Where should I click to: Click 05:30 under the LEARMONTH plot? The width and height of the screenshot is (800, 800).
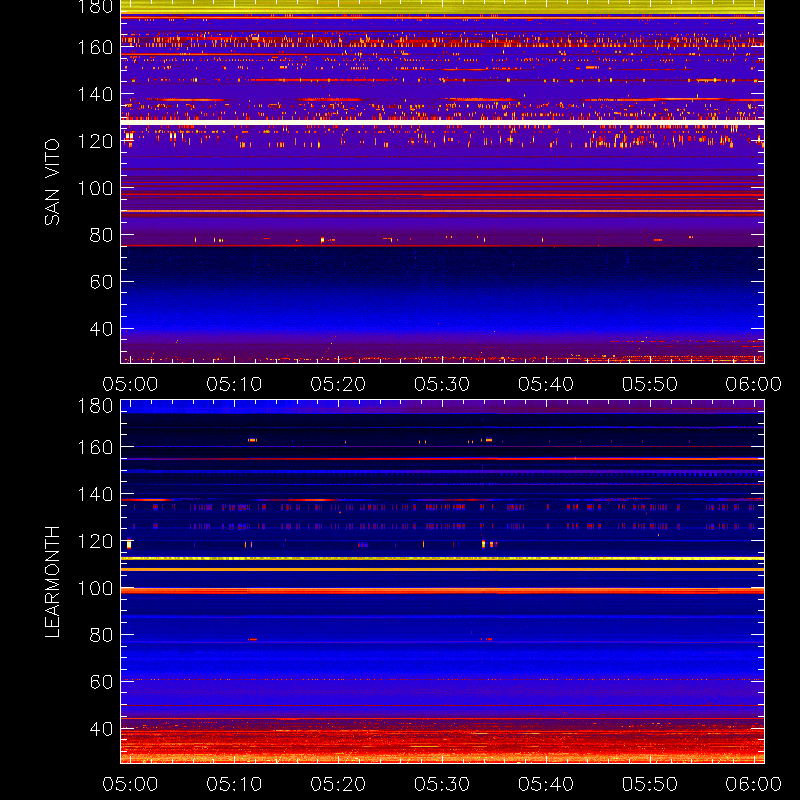tap(442, 784)
